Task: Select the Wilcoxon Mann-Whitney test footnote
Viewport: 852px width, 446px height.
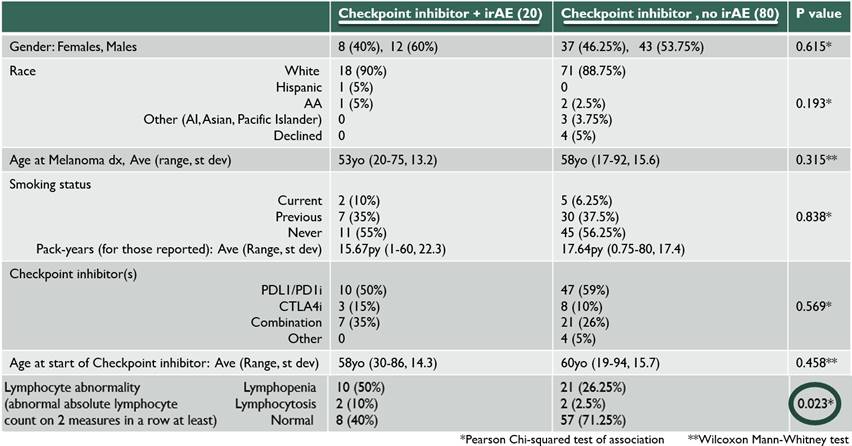Action: click(x=763, y=438)
